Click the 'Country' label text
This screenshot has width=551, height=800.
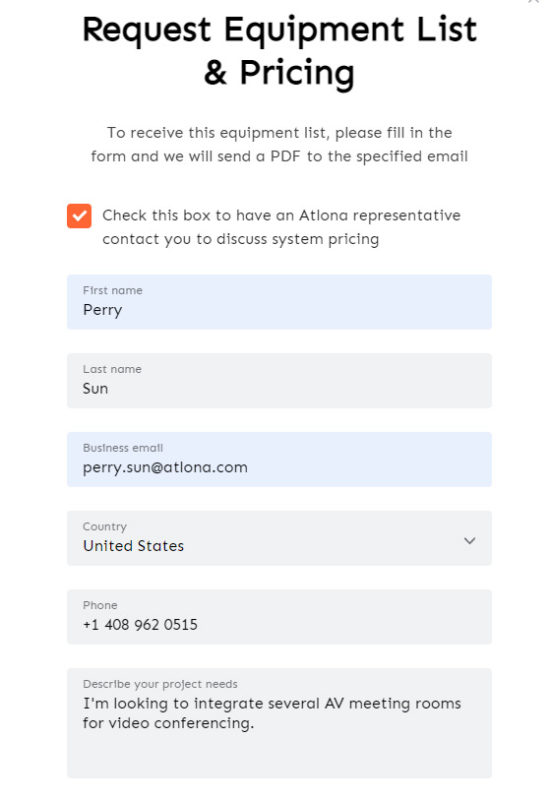(x=105, y=527)
